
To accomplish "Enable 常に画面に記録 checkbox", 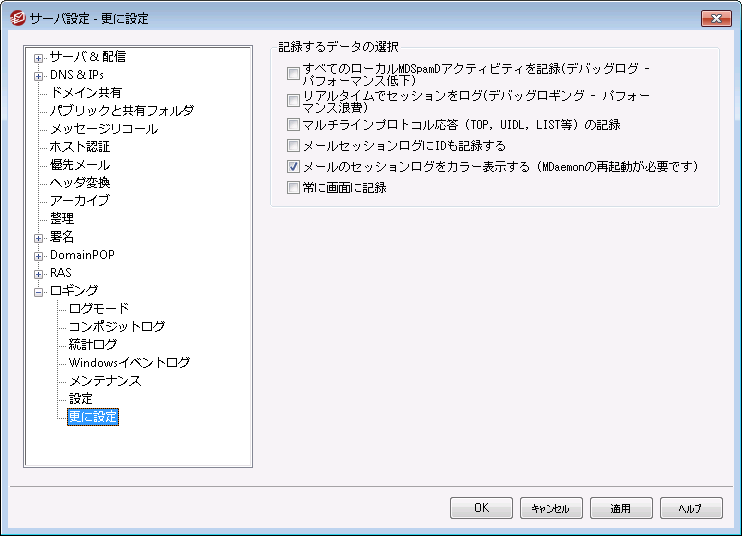I will [x=293, y=187].
